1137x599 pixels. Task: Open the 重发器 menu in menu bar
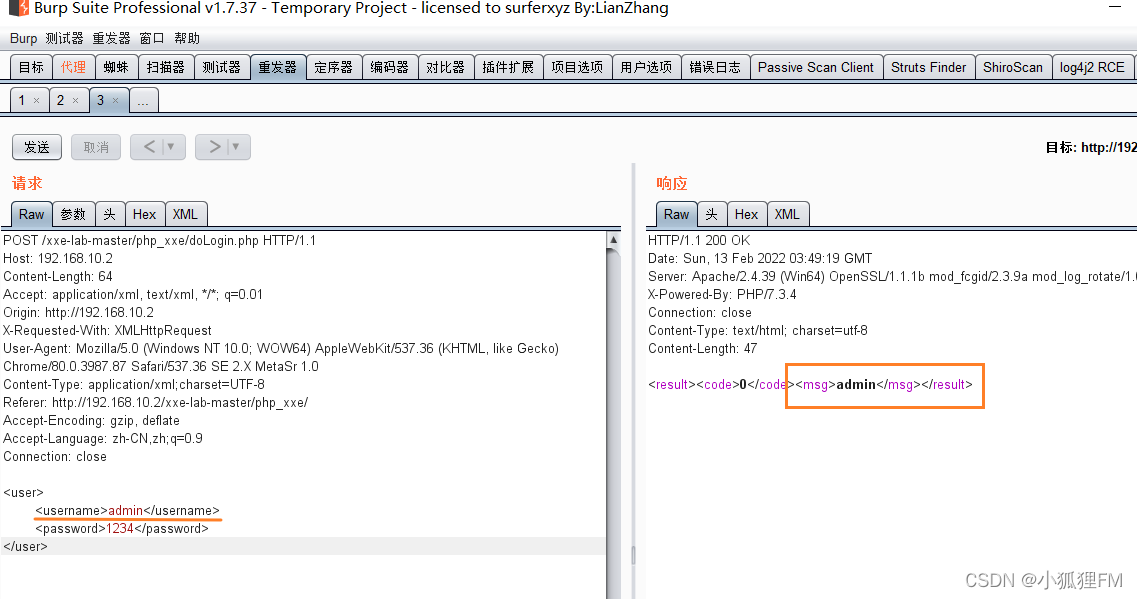(x=111, y=38)
